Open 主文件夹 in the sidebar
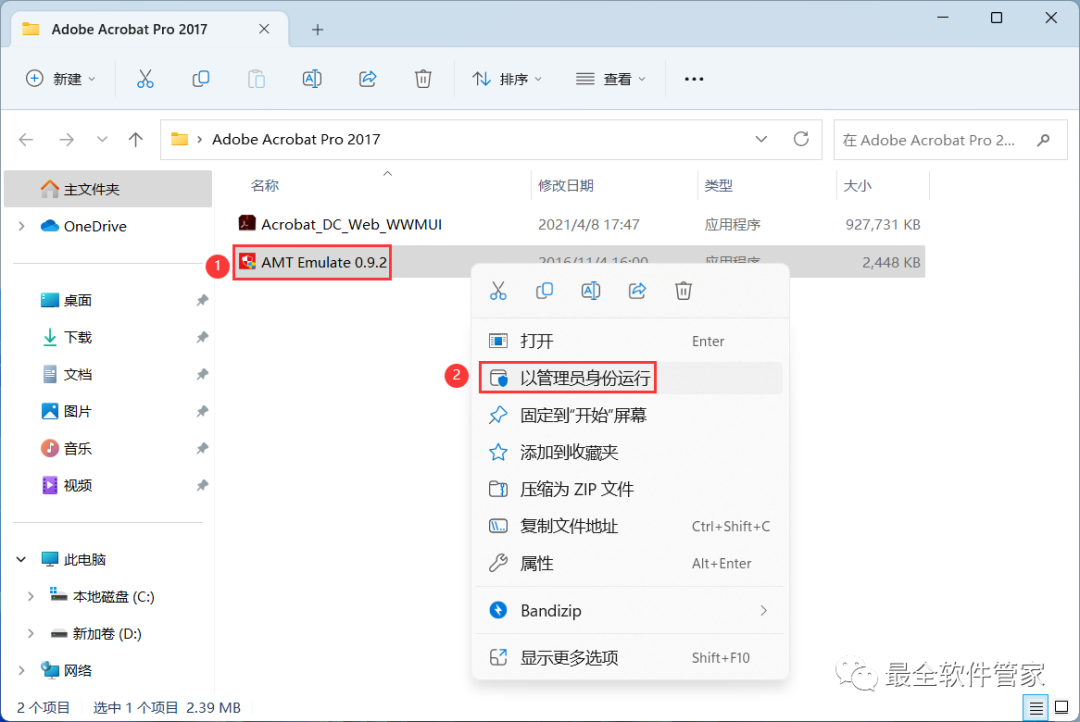The width and height of the screenshot is (1080, 722). pos(108,189)
